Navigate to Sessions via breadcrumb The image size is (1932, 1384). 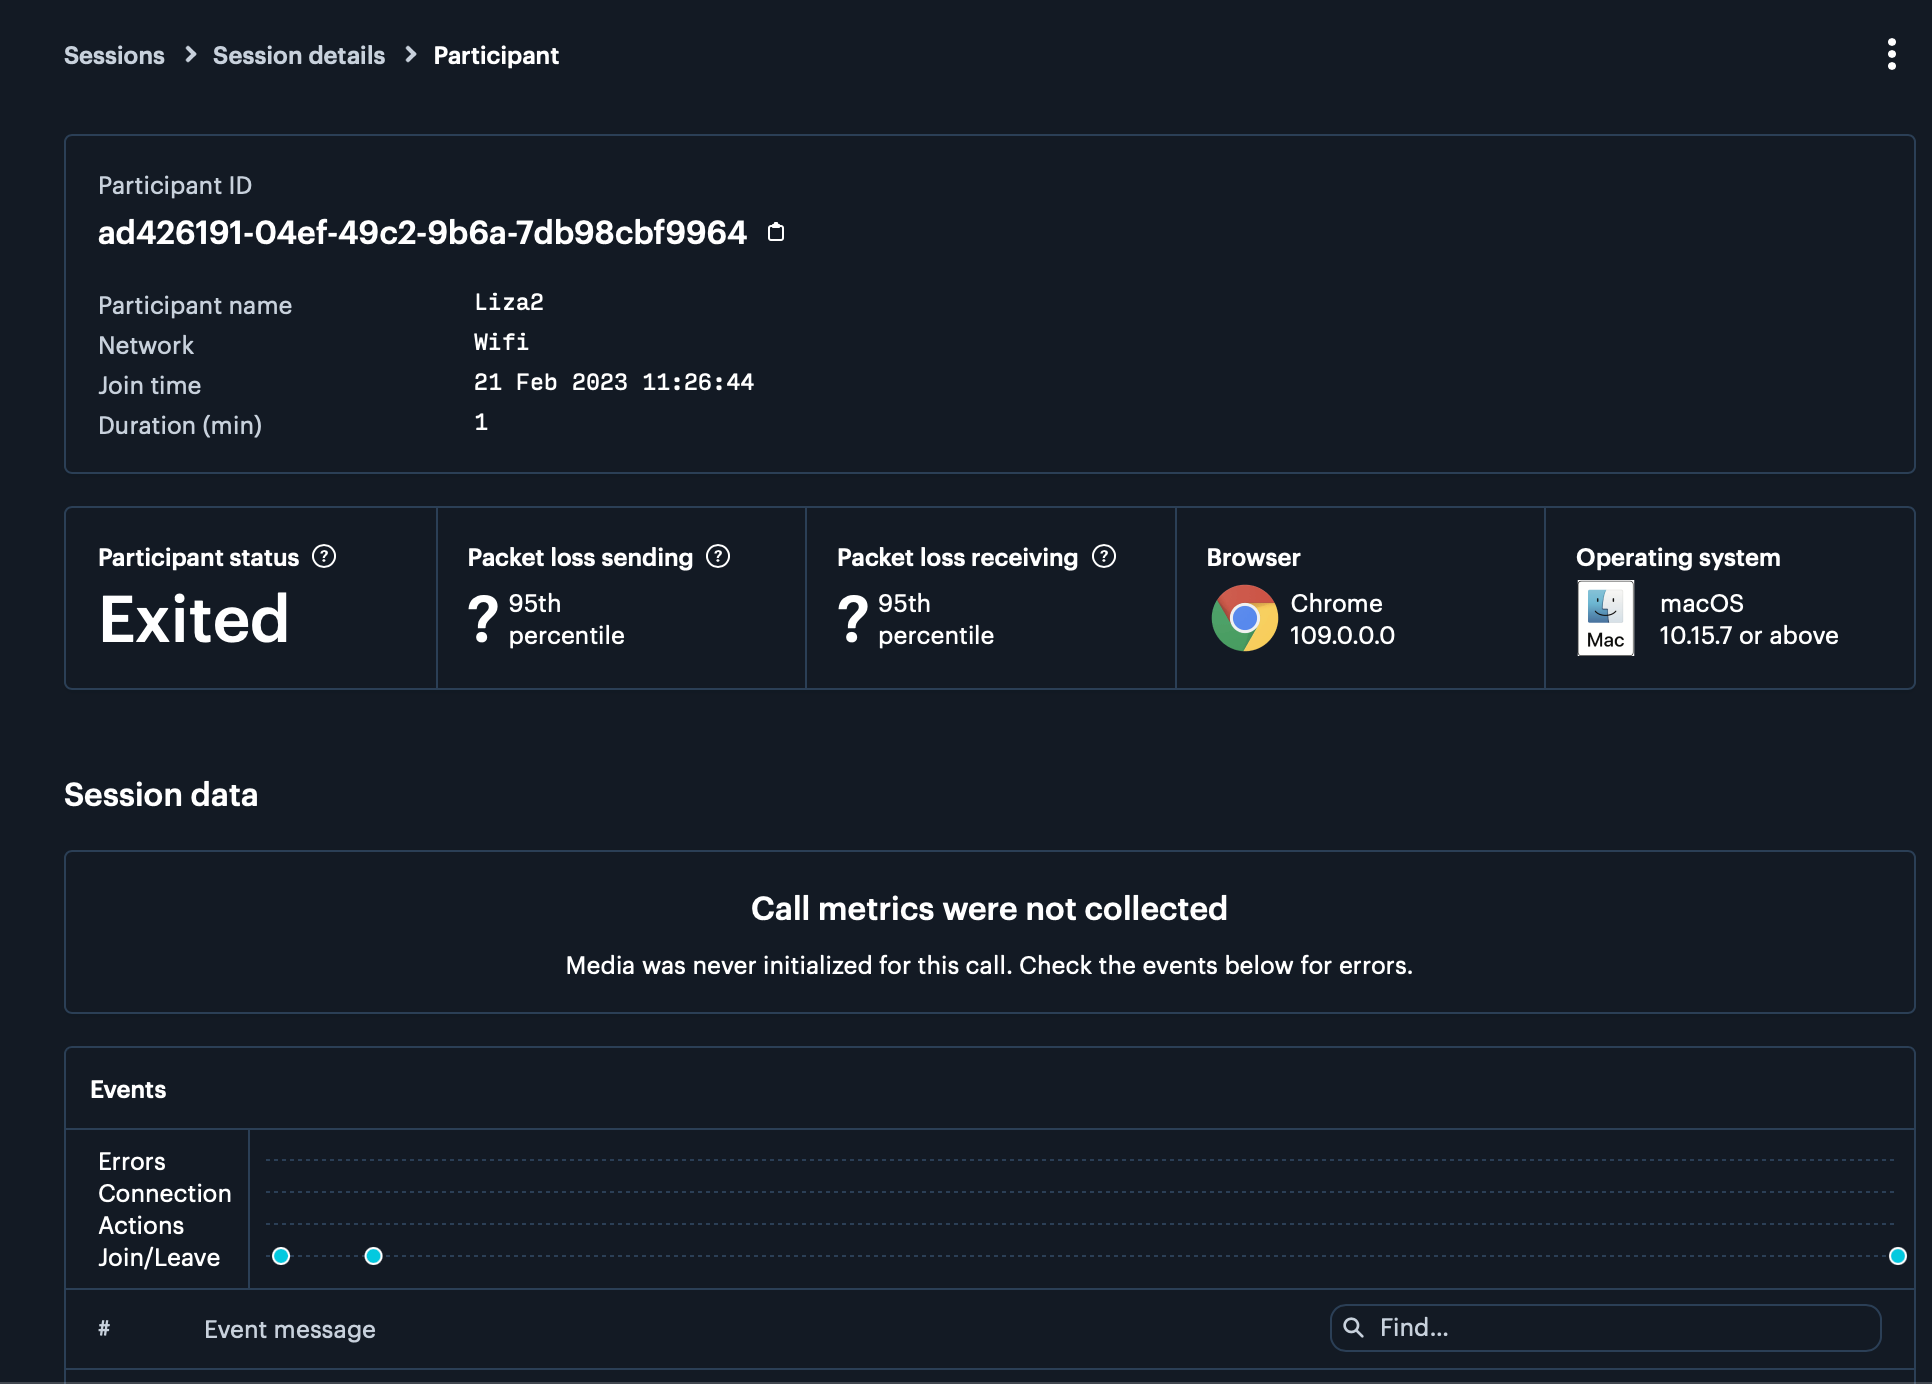coord(113,55)
